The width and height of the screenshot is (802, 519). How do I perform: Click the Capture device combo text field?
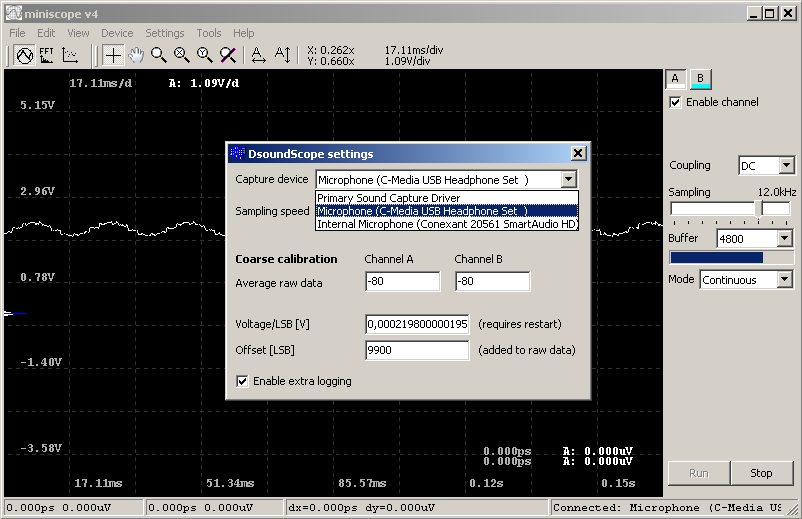coord(439,179)
